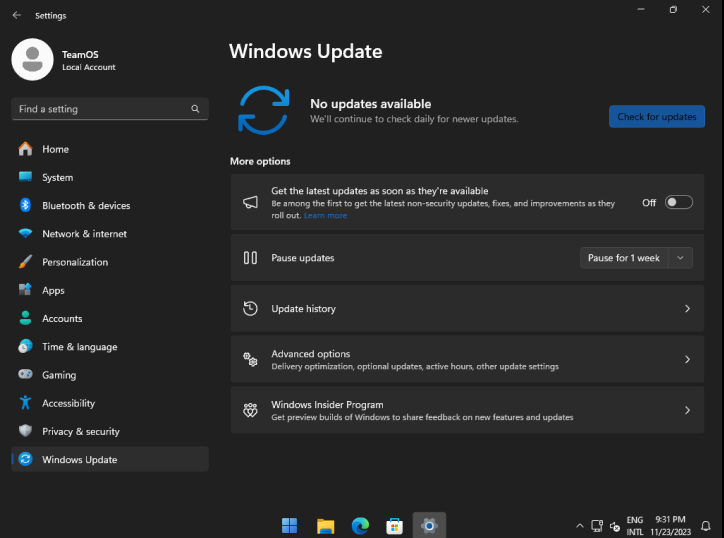Click the Accounts person icon

25,318
